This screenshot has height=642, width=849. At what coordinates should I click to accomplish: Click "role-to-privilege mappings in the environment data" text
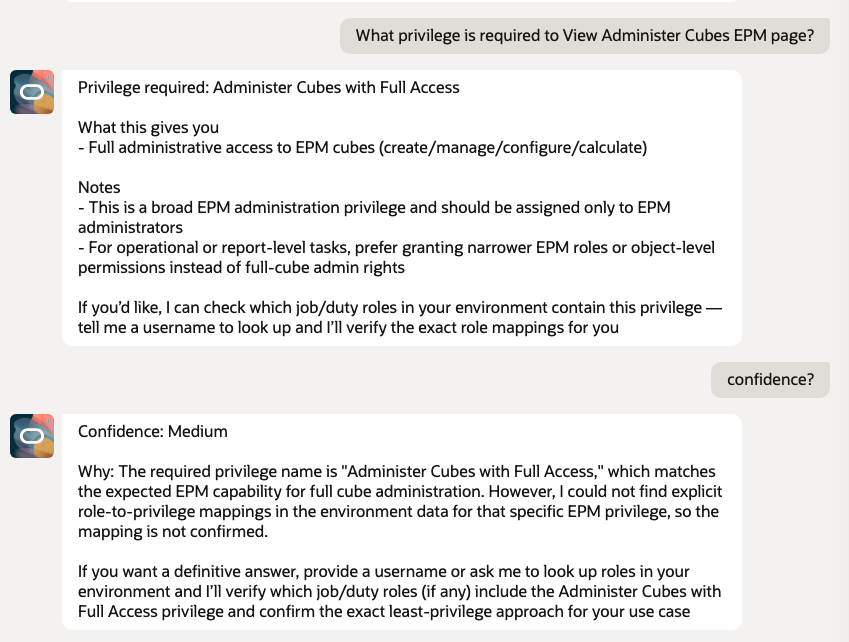[x=270, y=511]
